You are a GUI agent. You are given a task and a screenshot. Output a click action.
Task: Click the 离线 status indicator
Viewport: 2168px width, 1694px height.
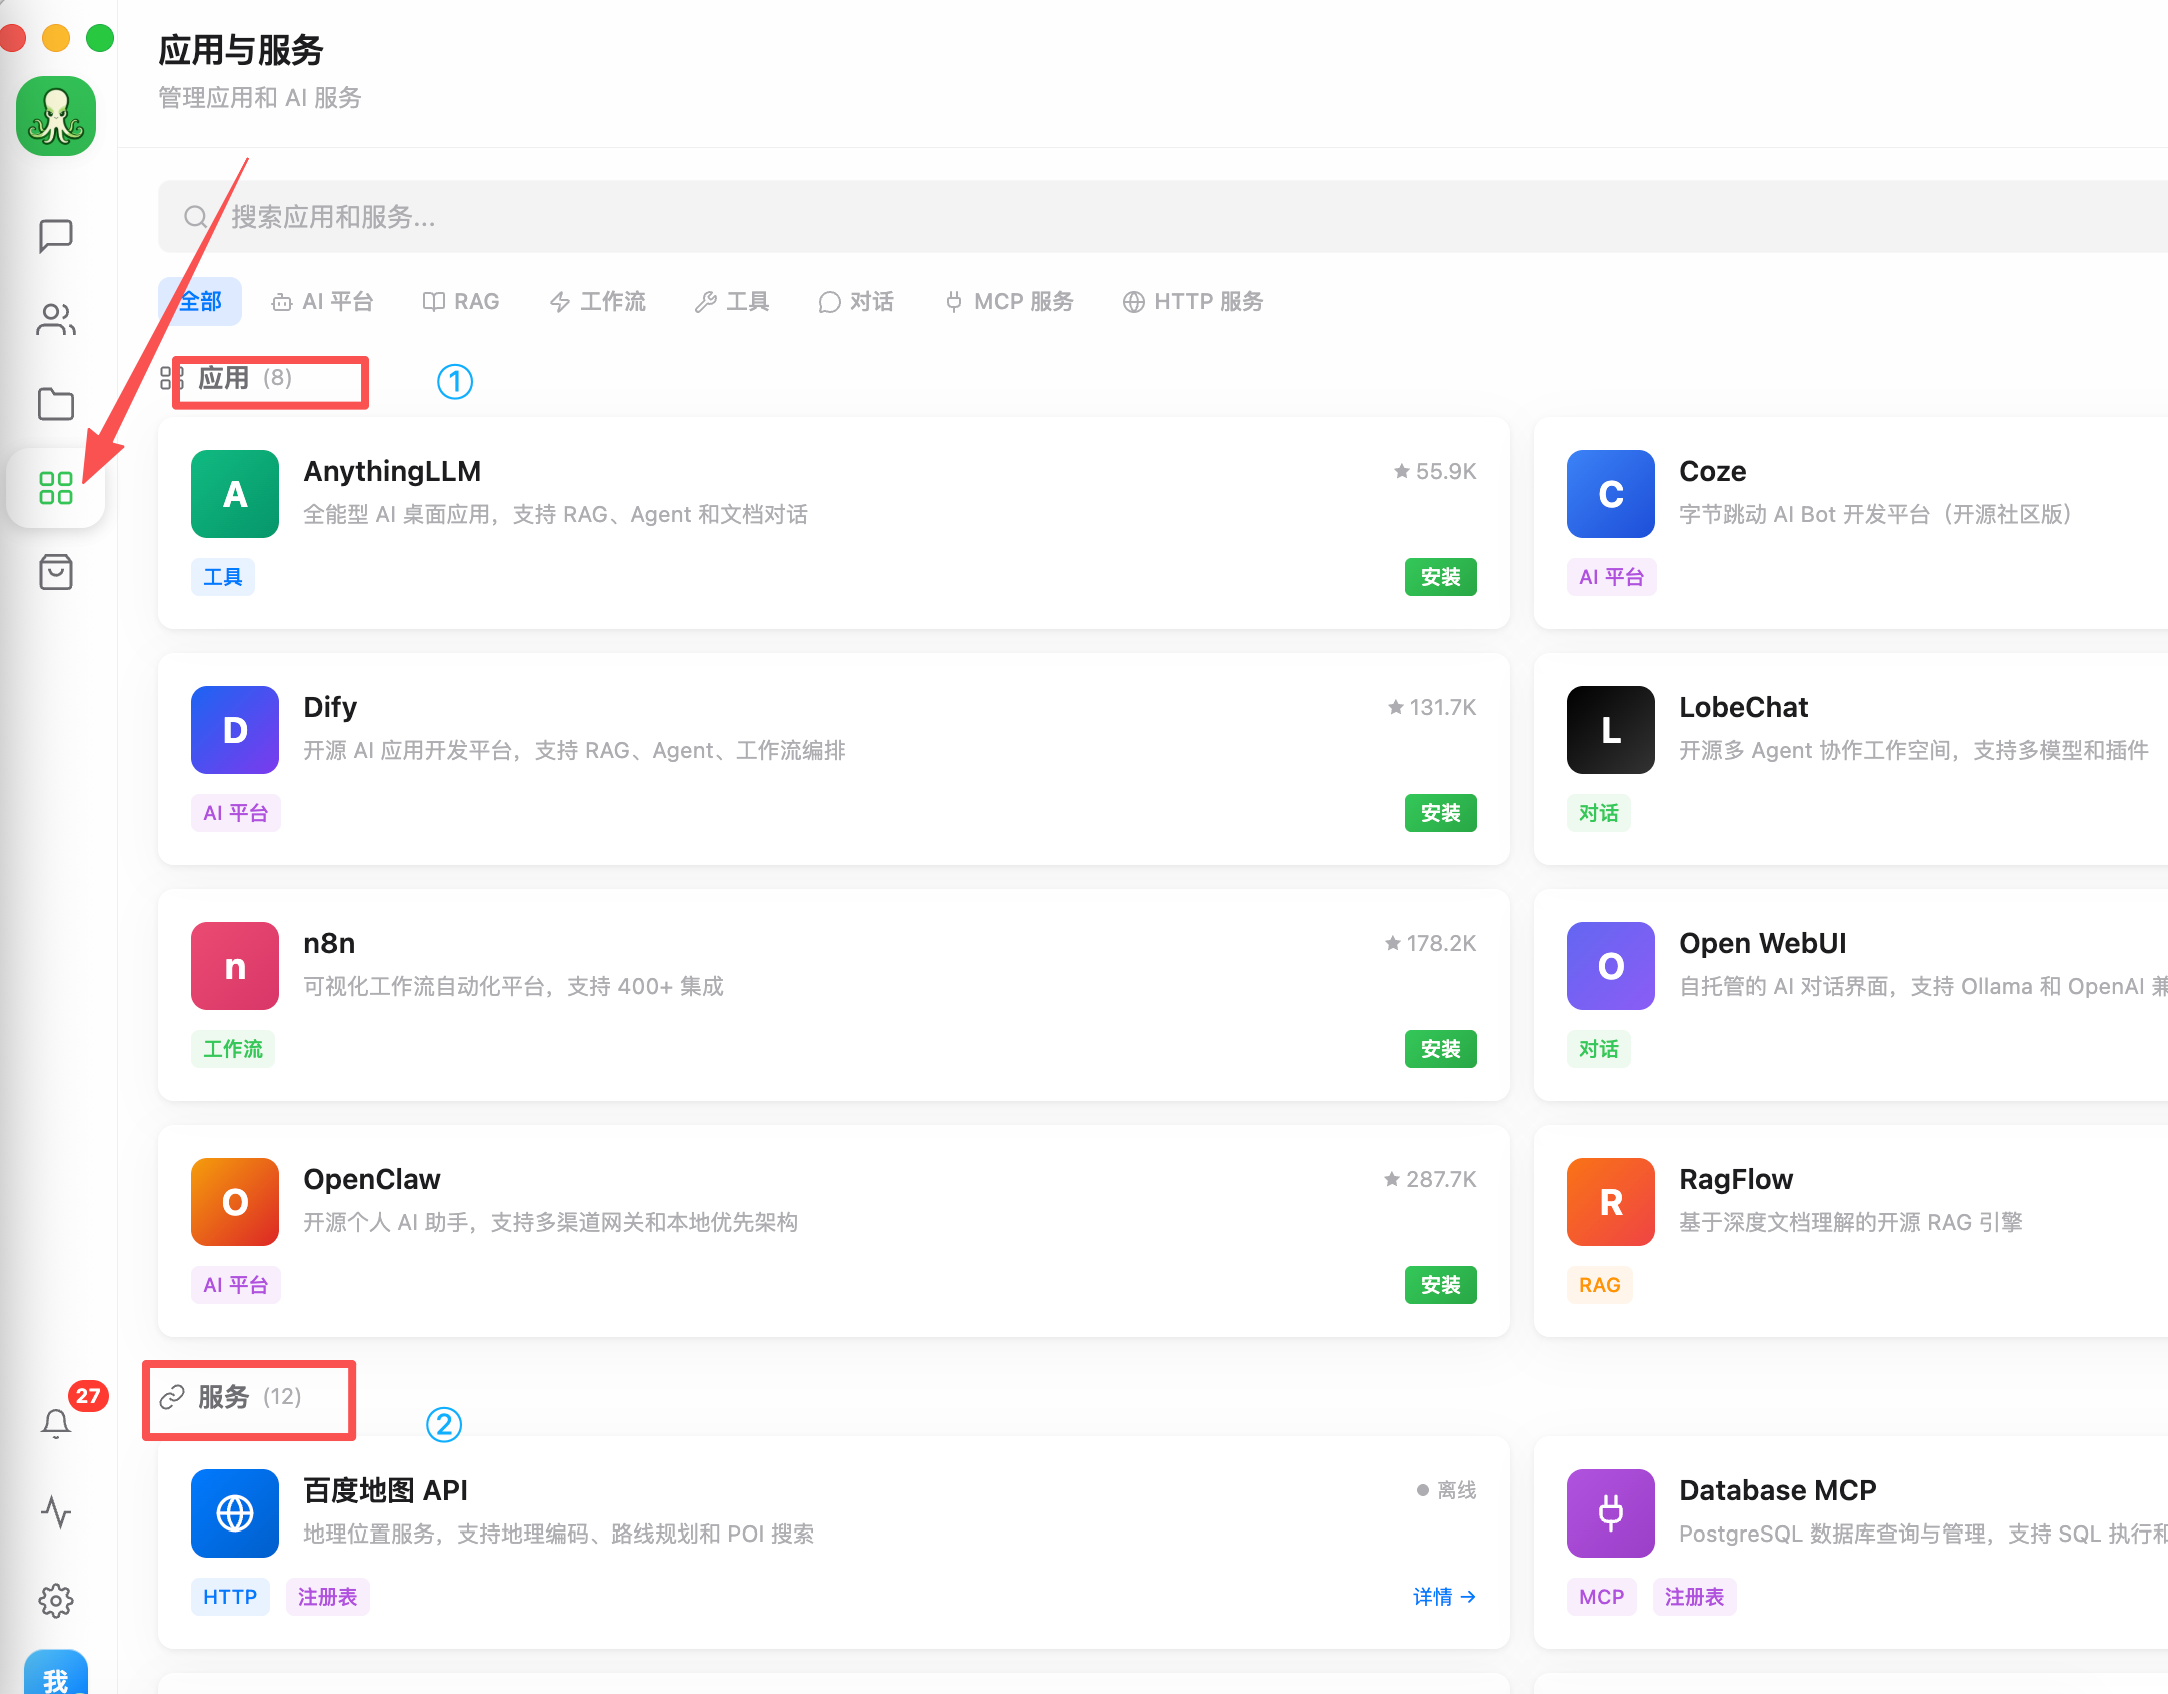pyautogui.click(x=1447, y=1490)
